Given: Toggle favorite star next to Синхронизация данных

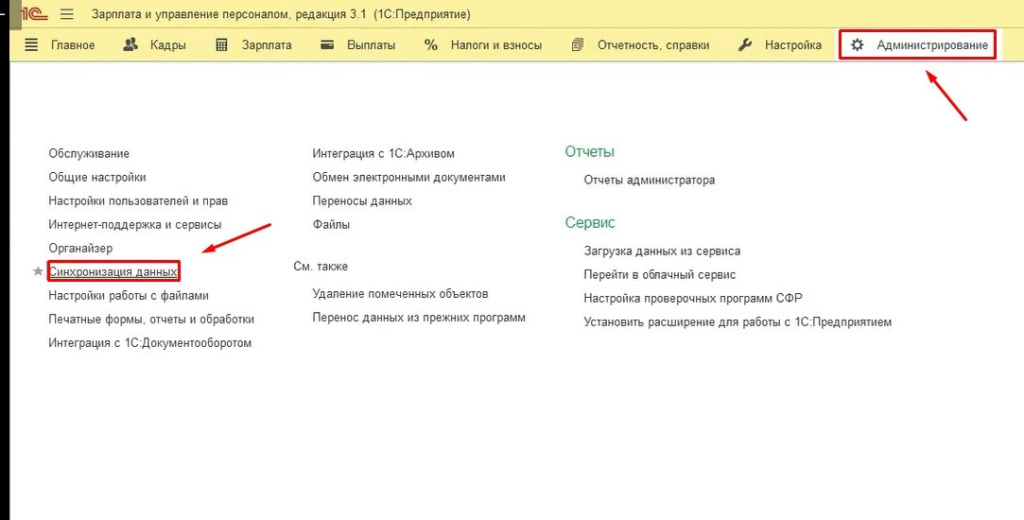Looking at the screenshot, I should [x=38, y=271].
